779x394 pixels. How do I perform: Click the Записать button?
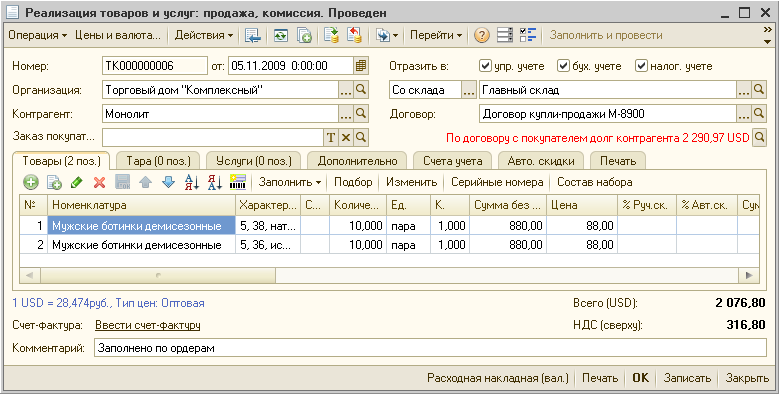tap(688, 378)
